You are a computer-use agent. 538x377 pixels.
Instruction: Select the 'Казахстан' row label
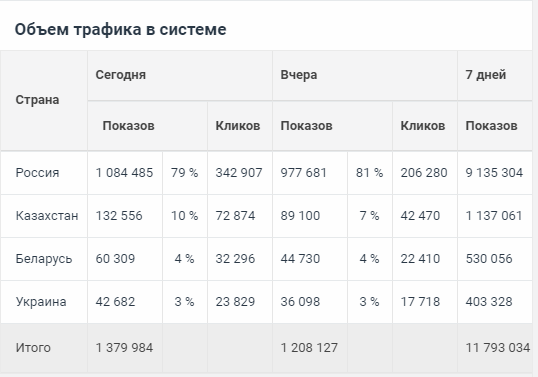coord(47,216)
